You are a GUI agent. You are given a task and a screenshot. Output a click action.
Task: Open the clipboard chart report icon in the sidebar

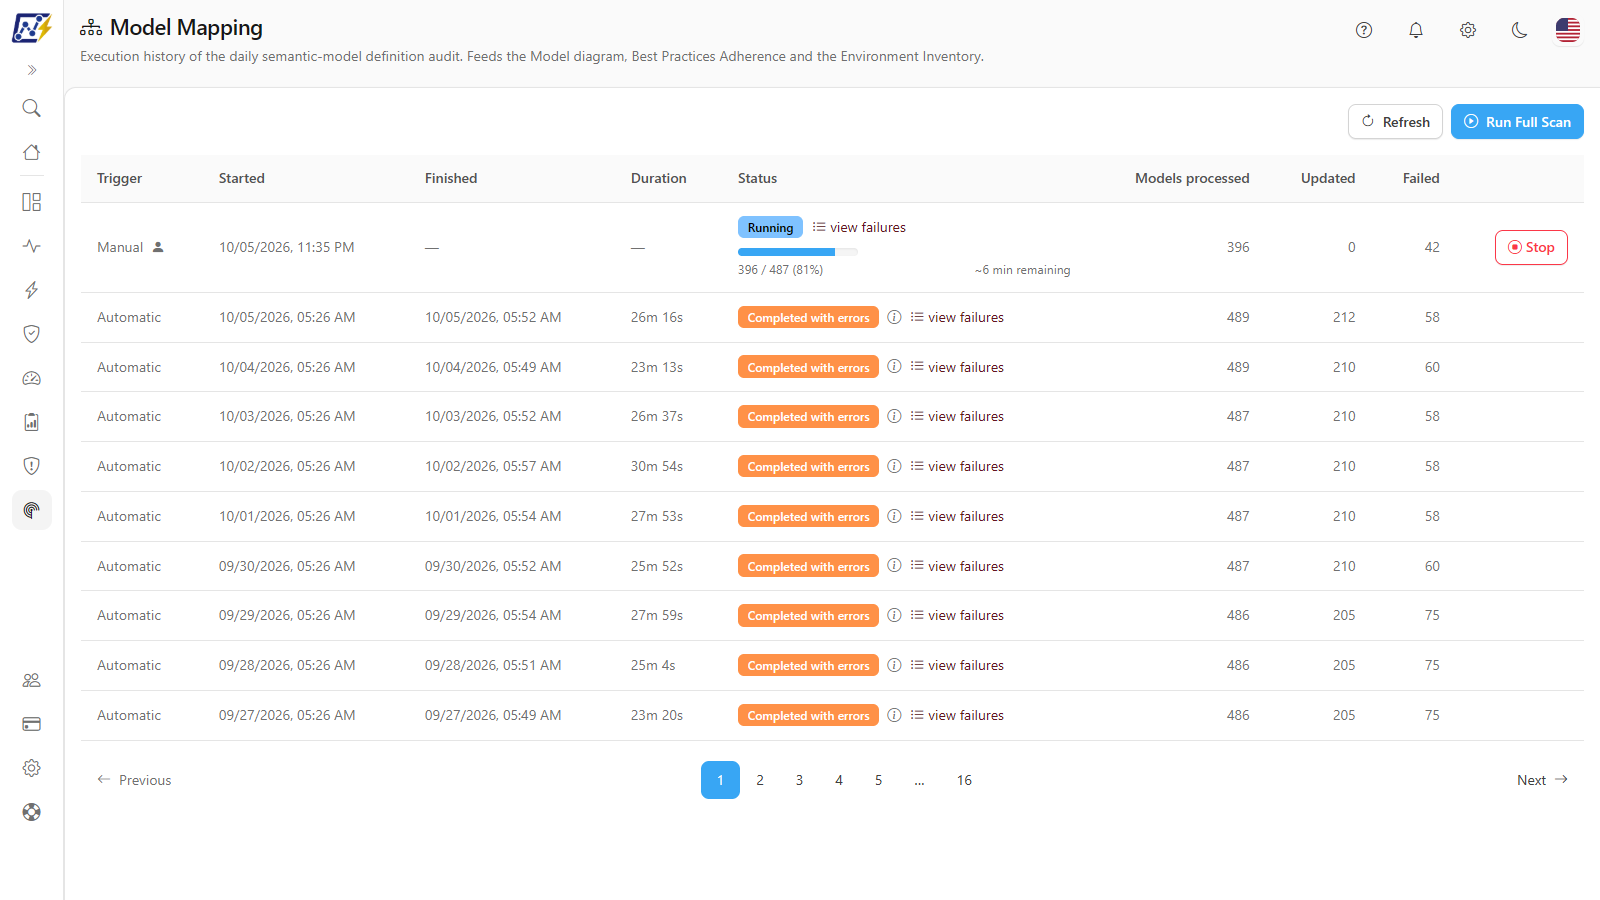[x=32, y=422]
